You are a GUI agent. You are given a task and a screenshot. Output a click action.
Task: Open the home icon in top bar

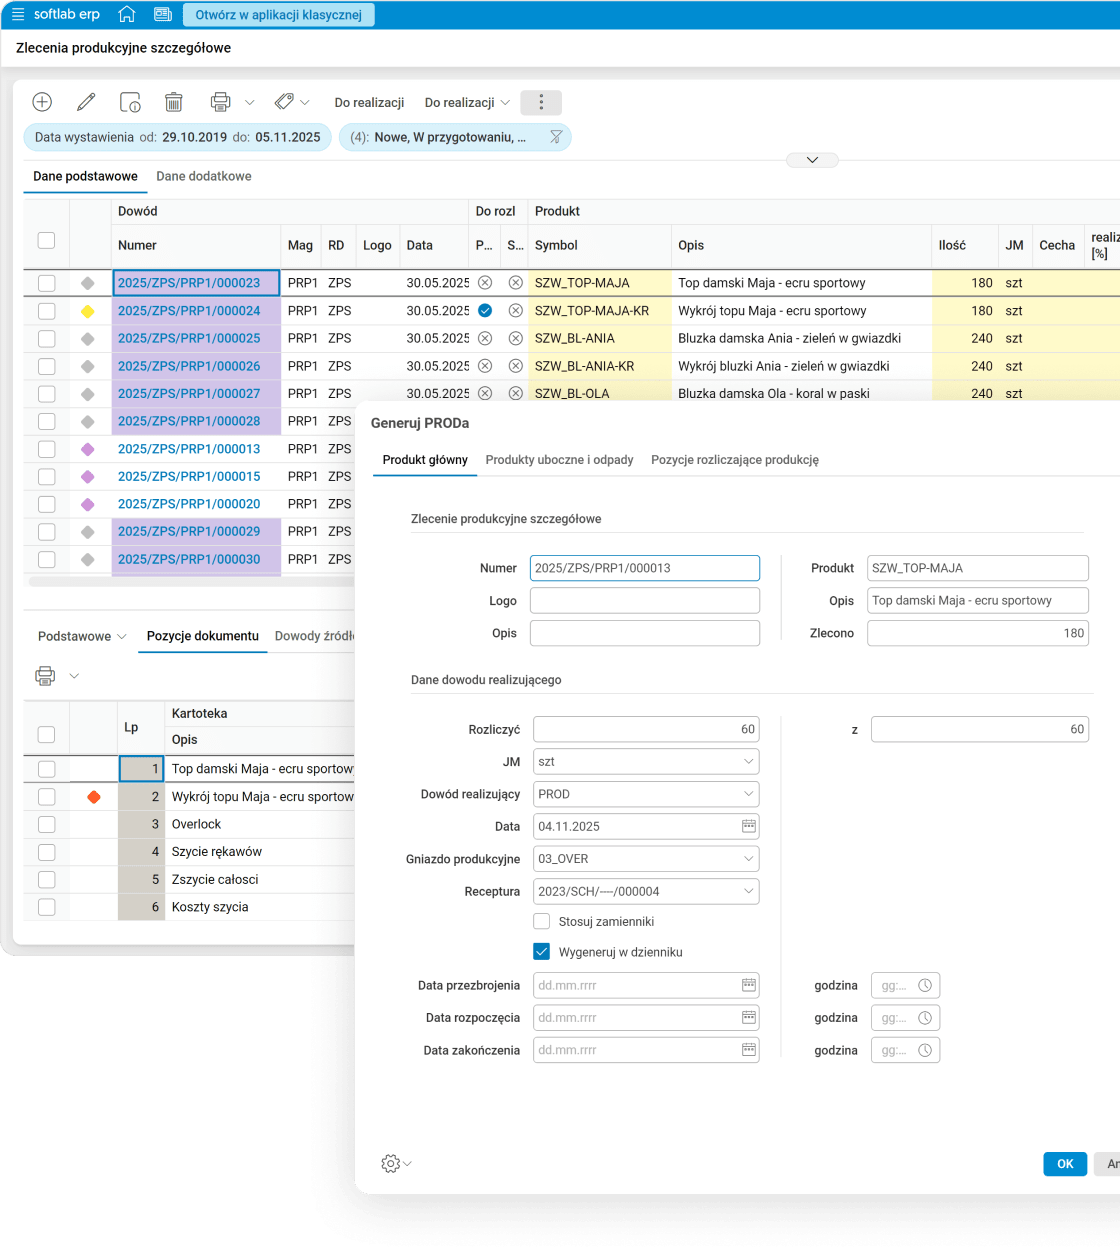[127, 14]
